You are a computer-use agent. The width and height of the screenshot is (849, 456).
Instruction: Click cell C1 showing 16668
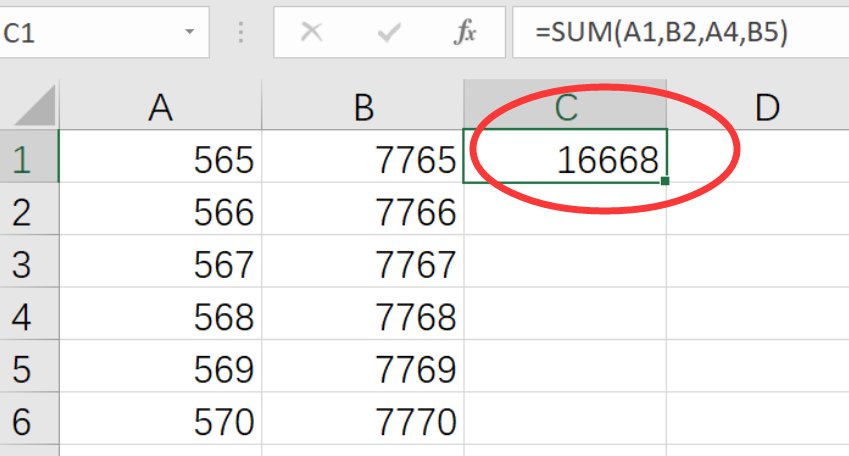[565, 157]
